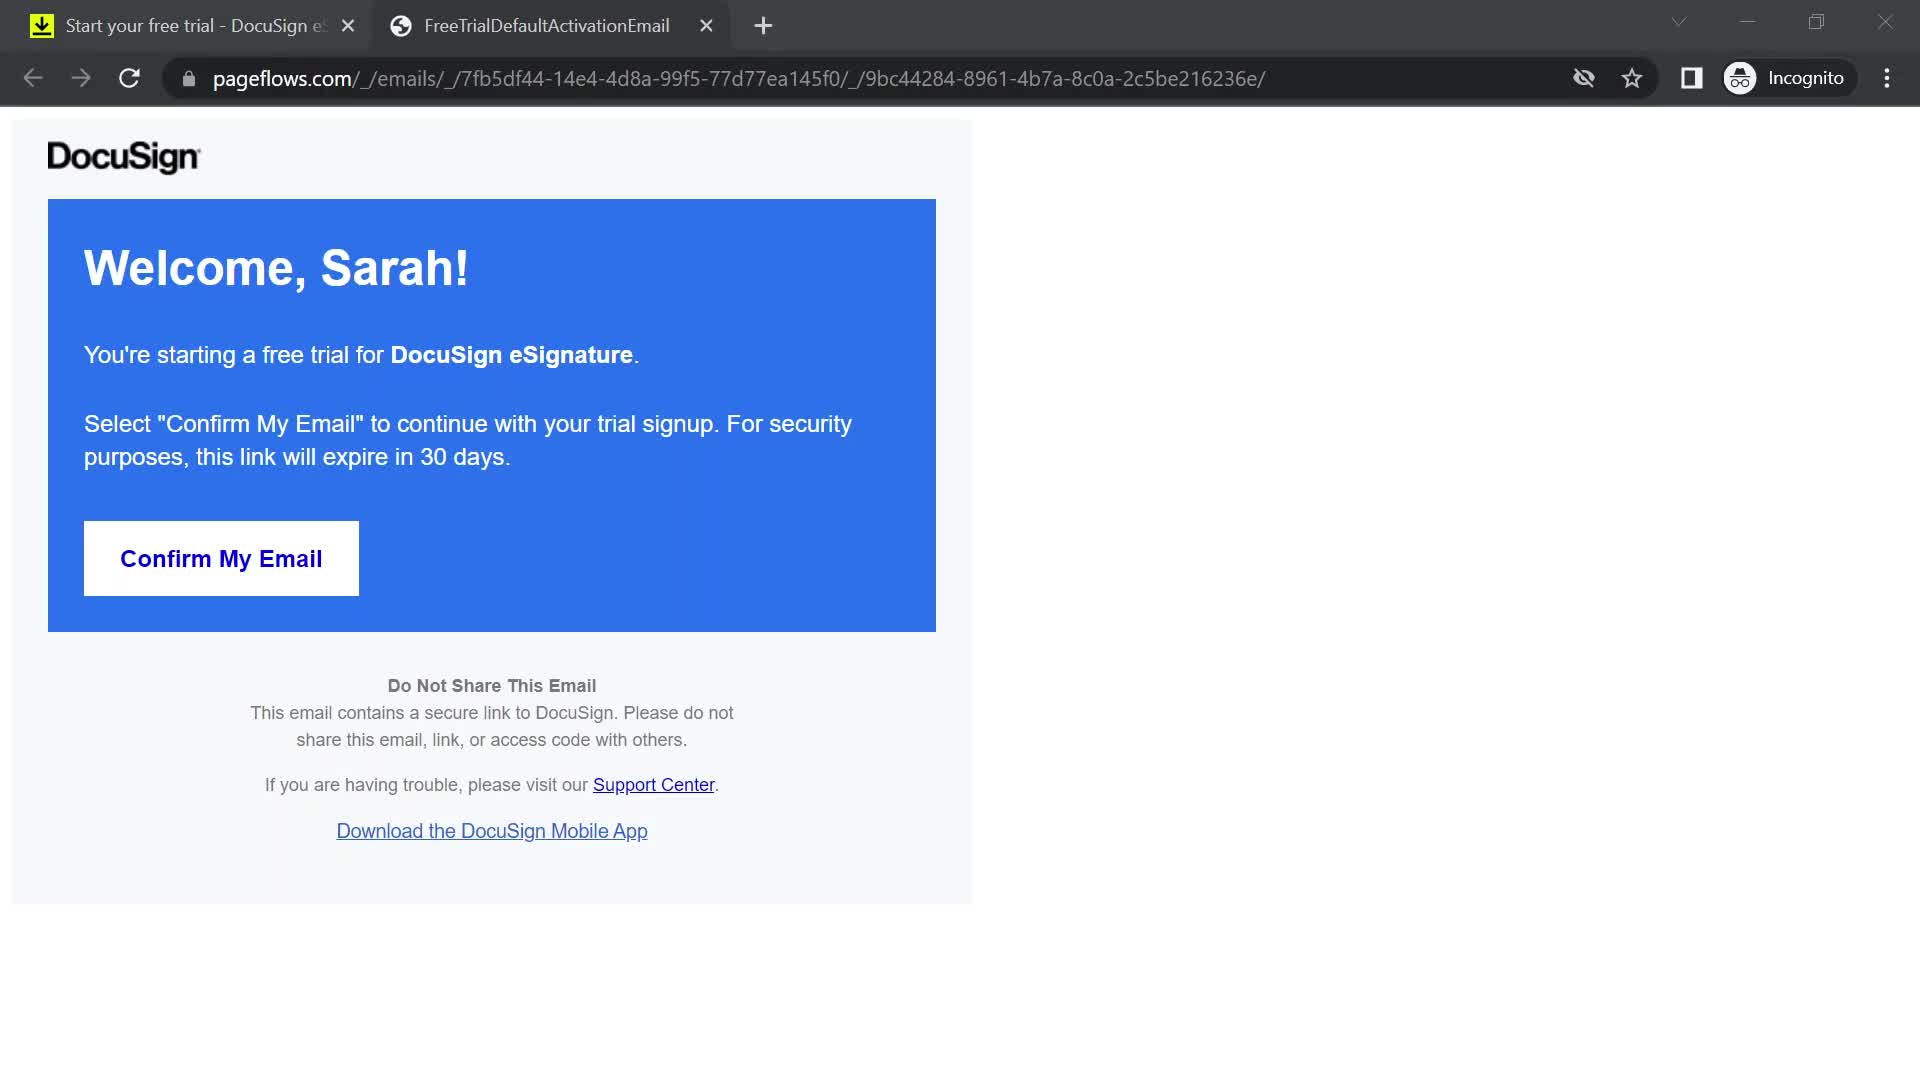Click the Incognito profile icon
This screenshot has width=1920, height=1080.
[x=1741, y=78]
